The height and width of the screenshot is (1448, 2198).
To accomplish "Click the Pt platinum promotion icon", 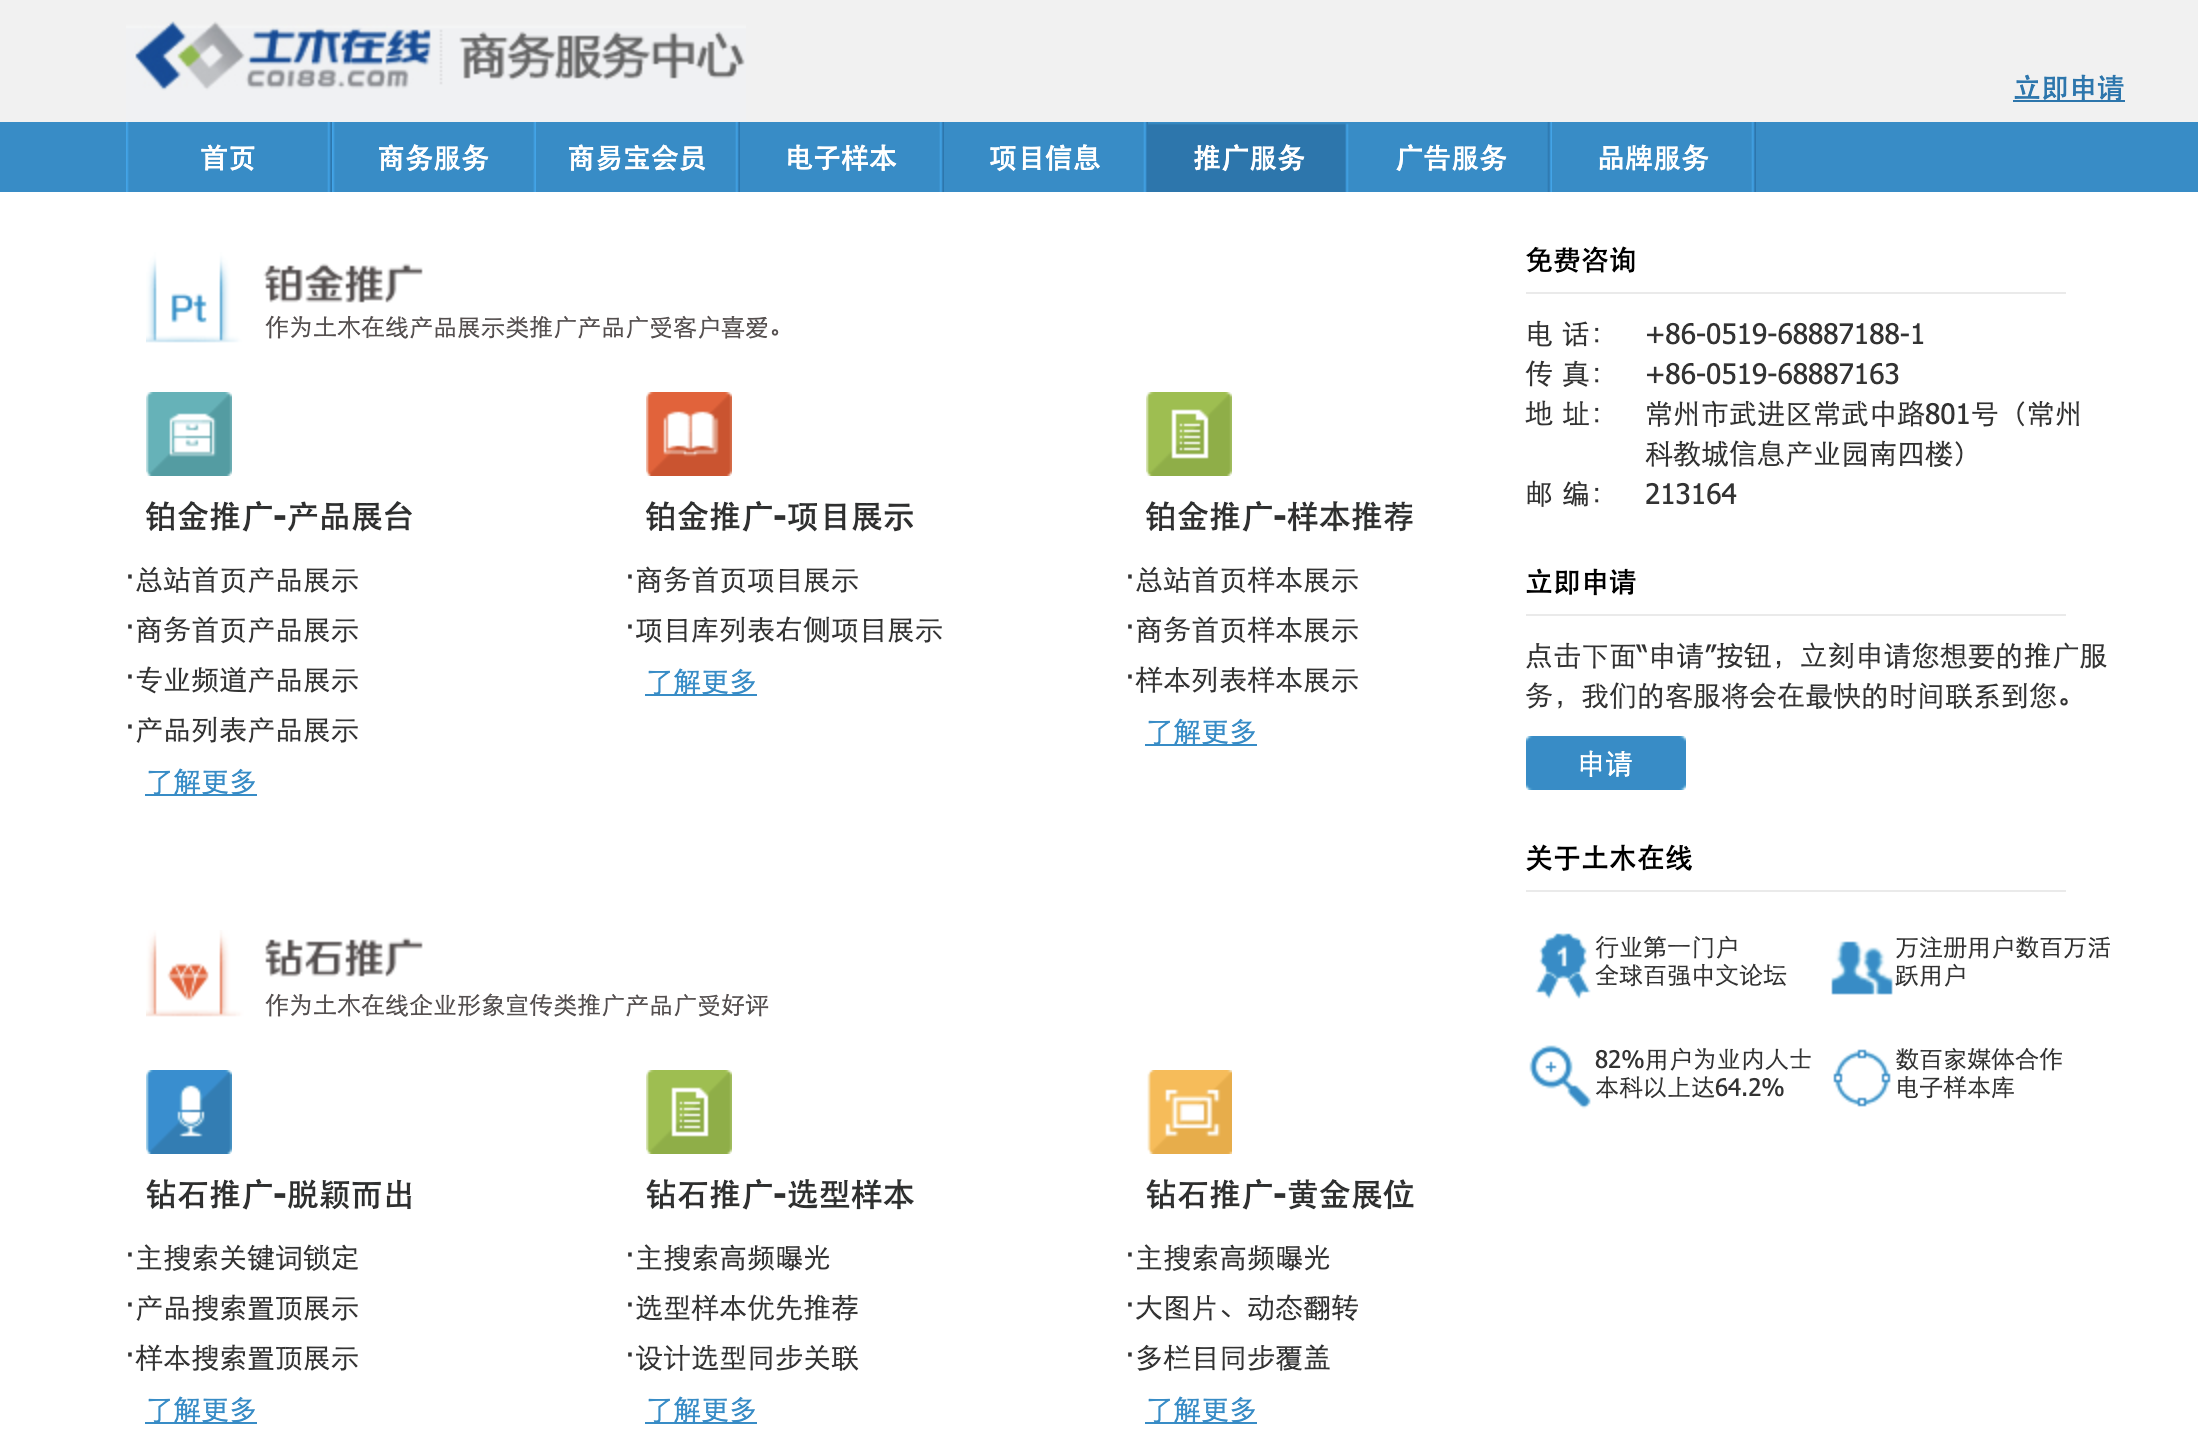I will (x=189, y=302).
